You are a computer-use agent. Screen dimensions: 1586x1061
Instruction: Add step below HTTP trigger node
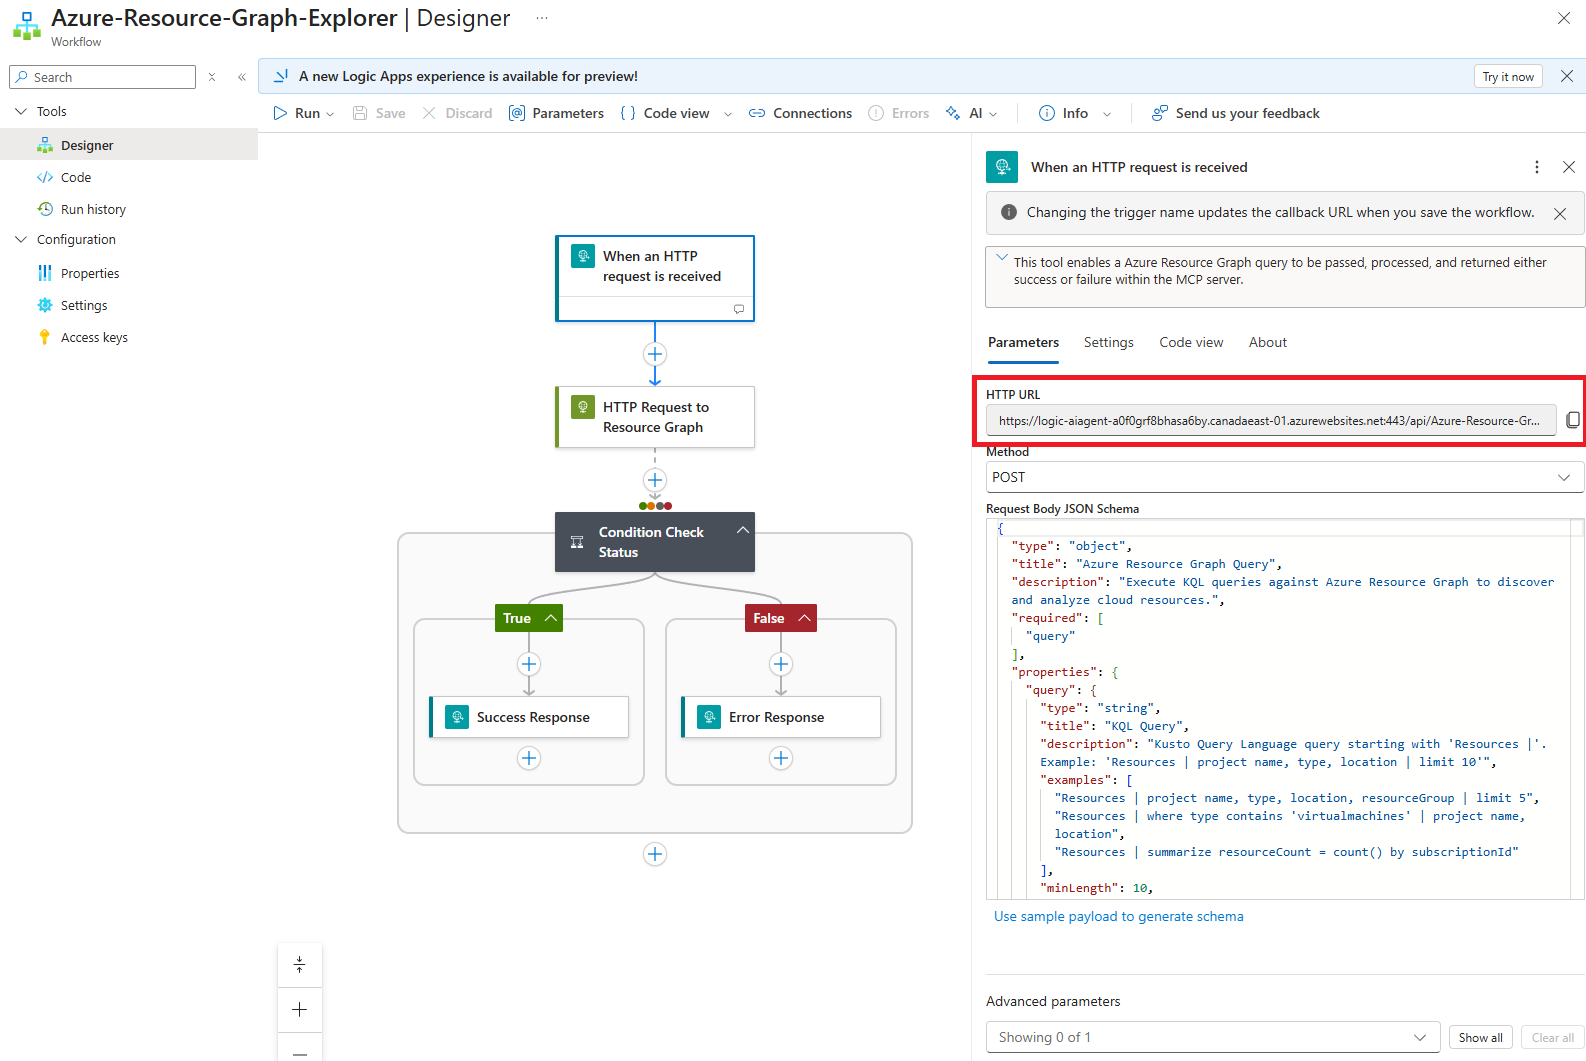click(x=655, y=354)
